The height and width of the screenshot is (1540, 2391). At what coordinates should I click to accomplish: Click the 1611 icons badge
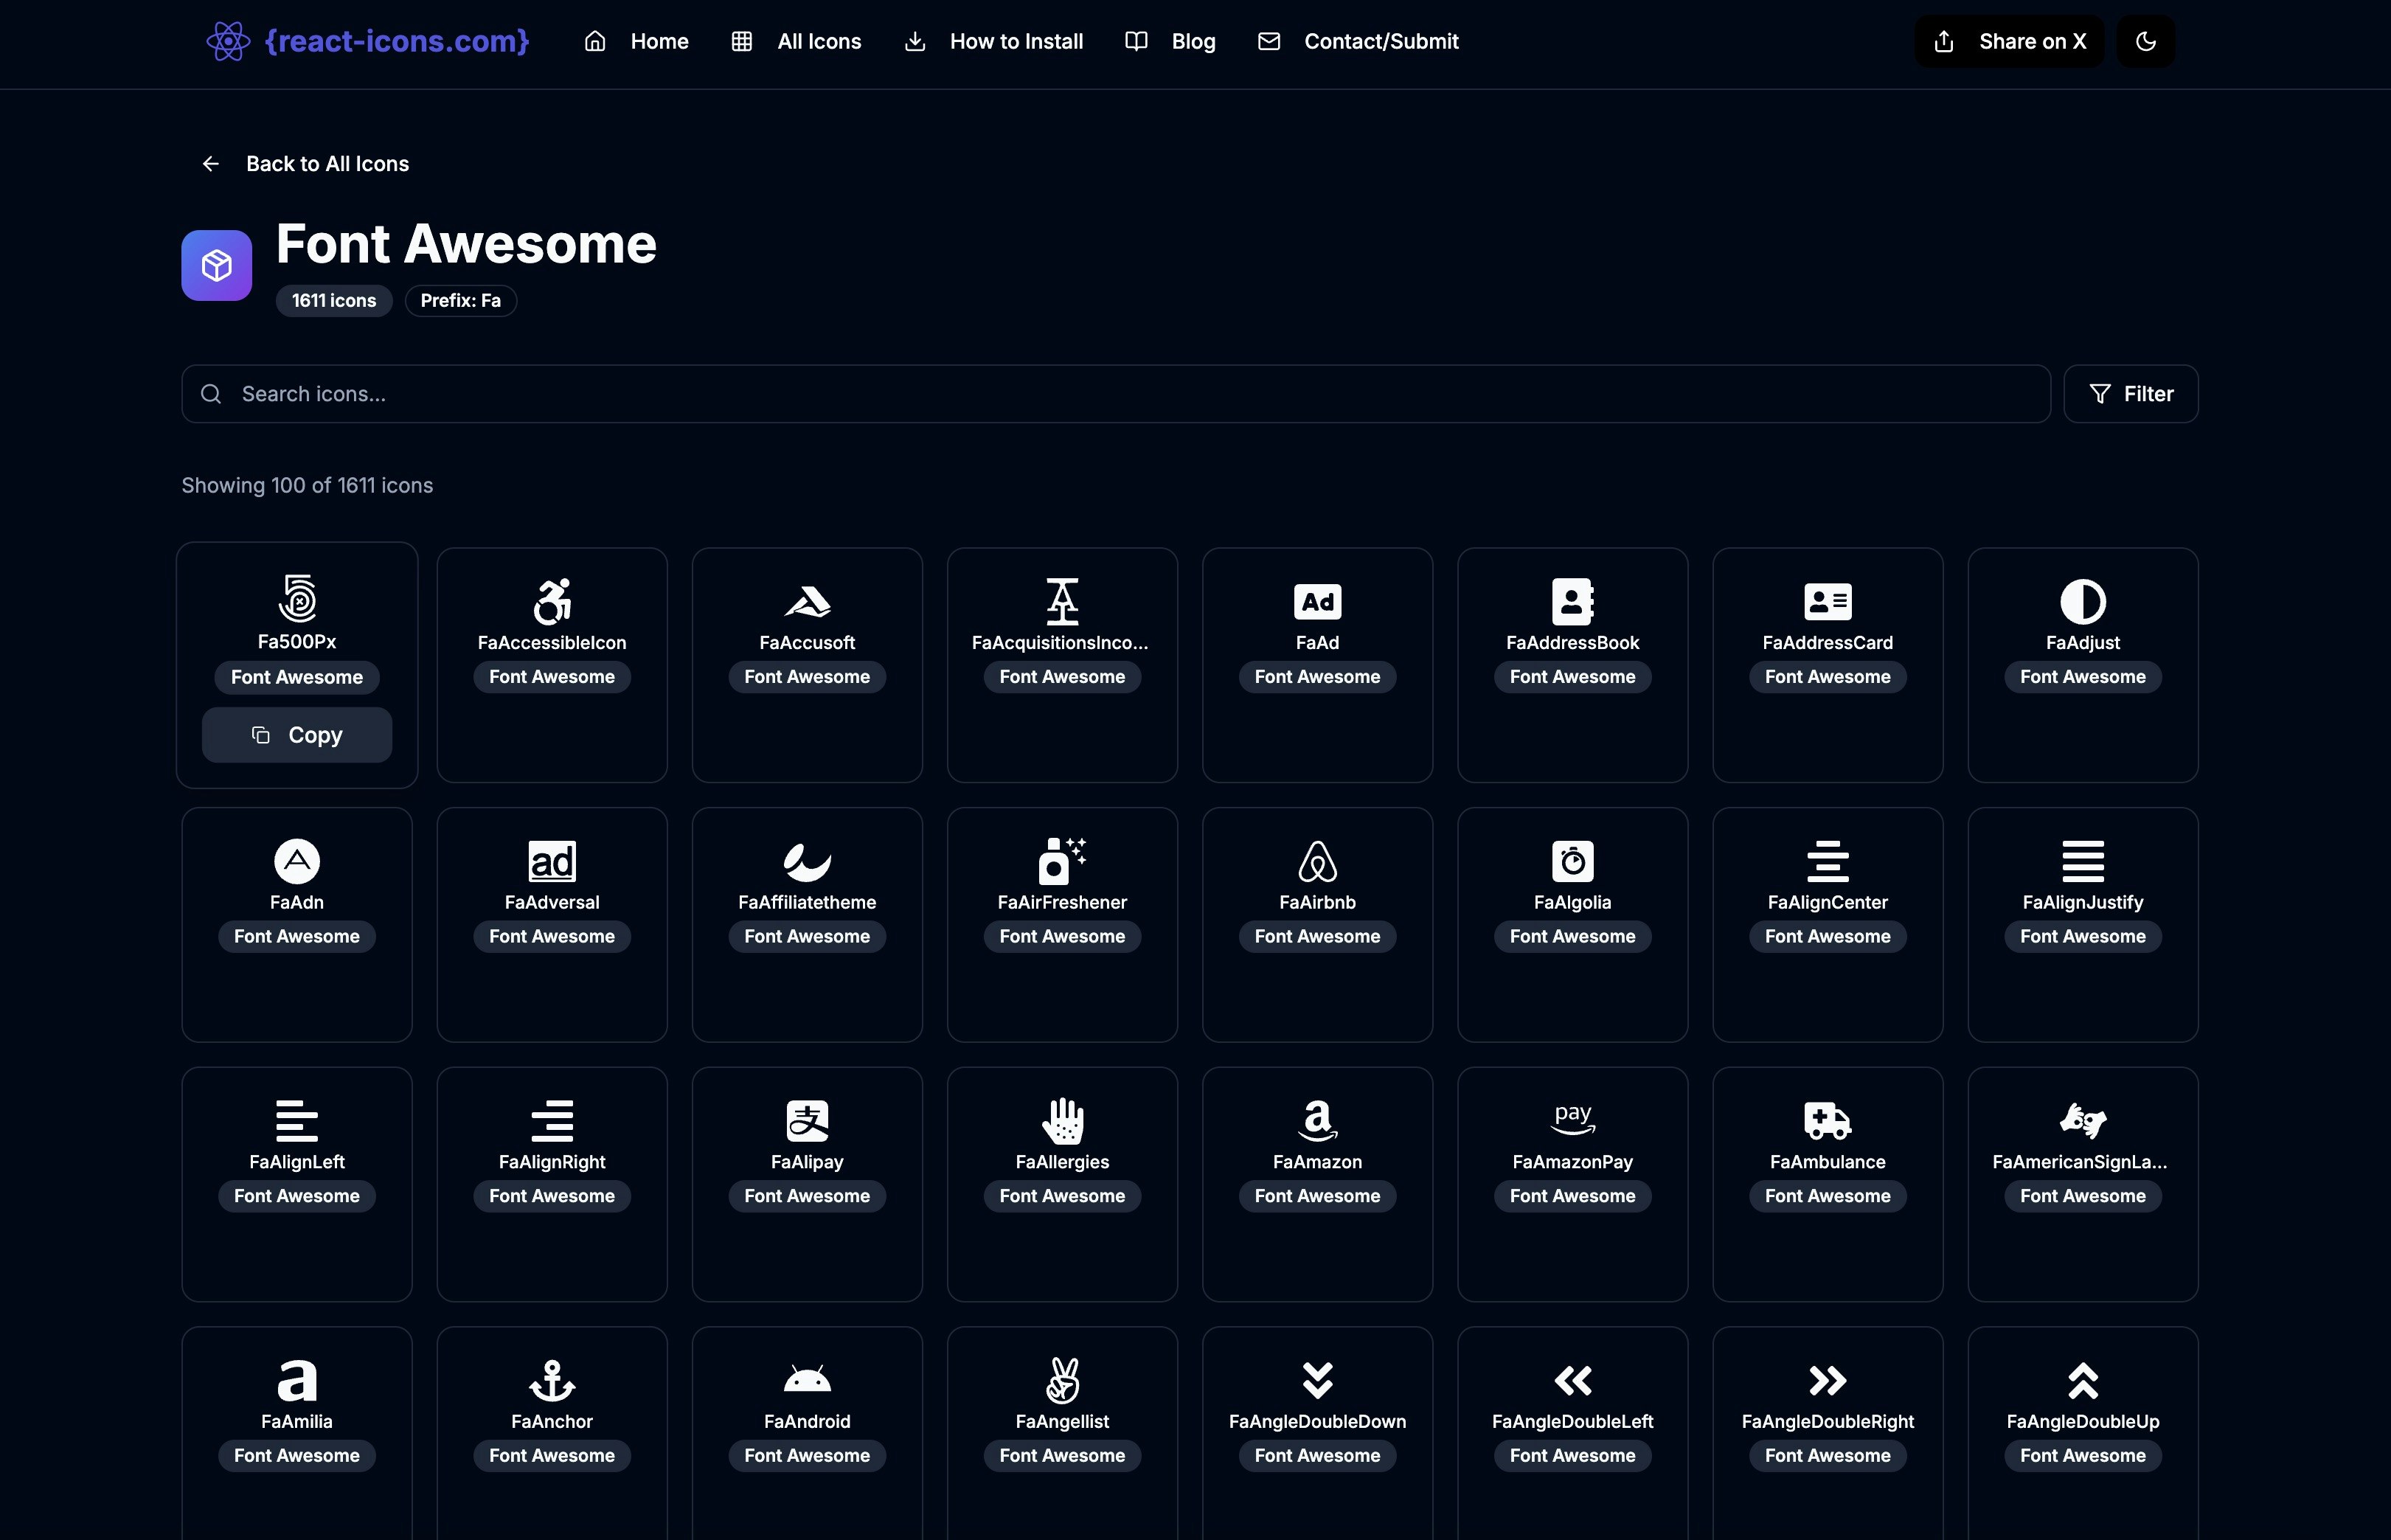pyautogui.click(x=333, y=300)
